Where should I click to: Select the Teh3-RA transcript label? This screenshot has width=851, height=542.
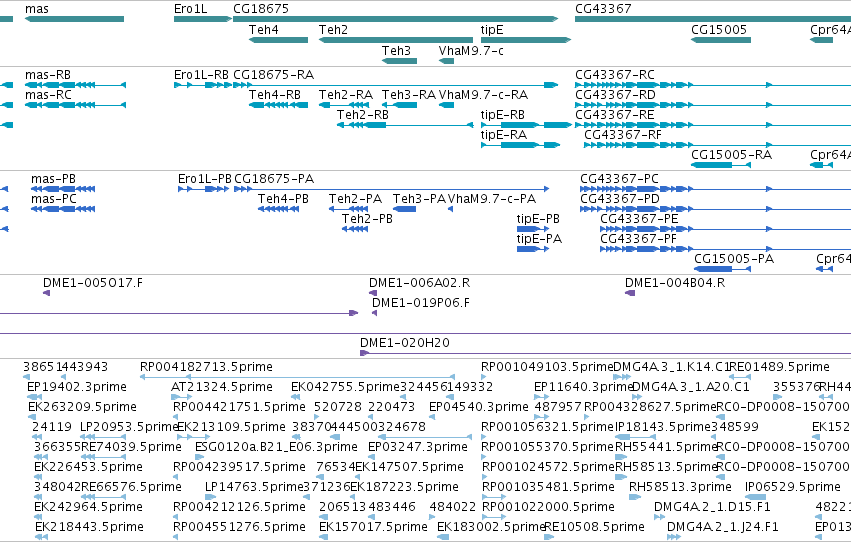tap(409, 95)
